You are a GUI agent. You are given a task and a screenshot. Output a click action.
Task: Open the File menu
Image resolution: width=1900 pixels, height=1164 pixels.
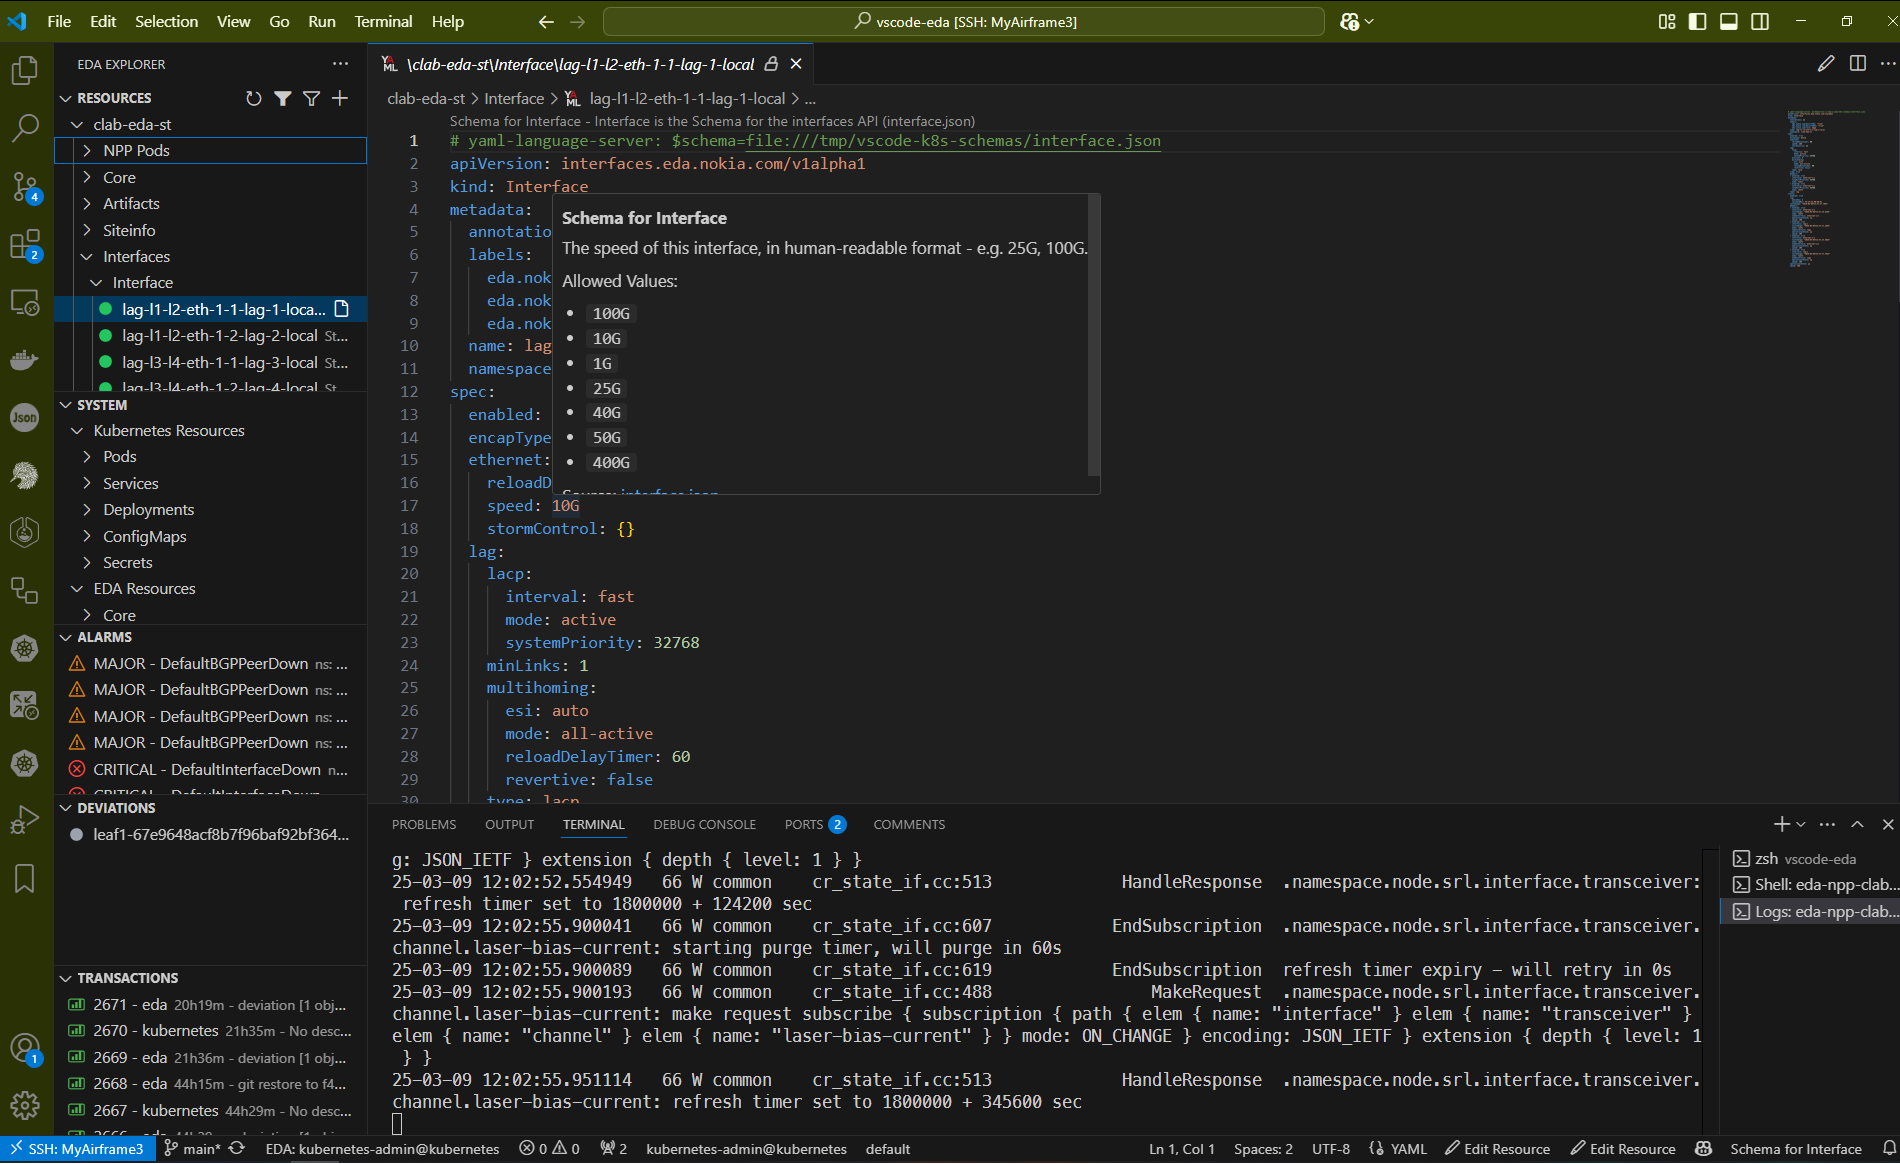[59, 21]
